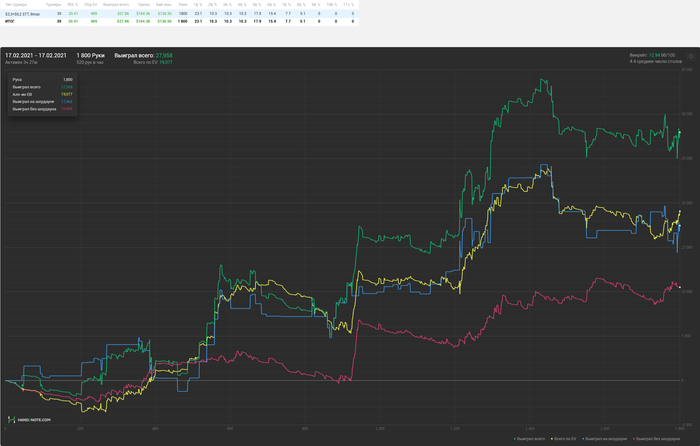Screen dimensions: 700x446
Task: Sort the table by 'Руки' column header
Action: tap(183, 4)
